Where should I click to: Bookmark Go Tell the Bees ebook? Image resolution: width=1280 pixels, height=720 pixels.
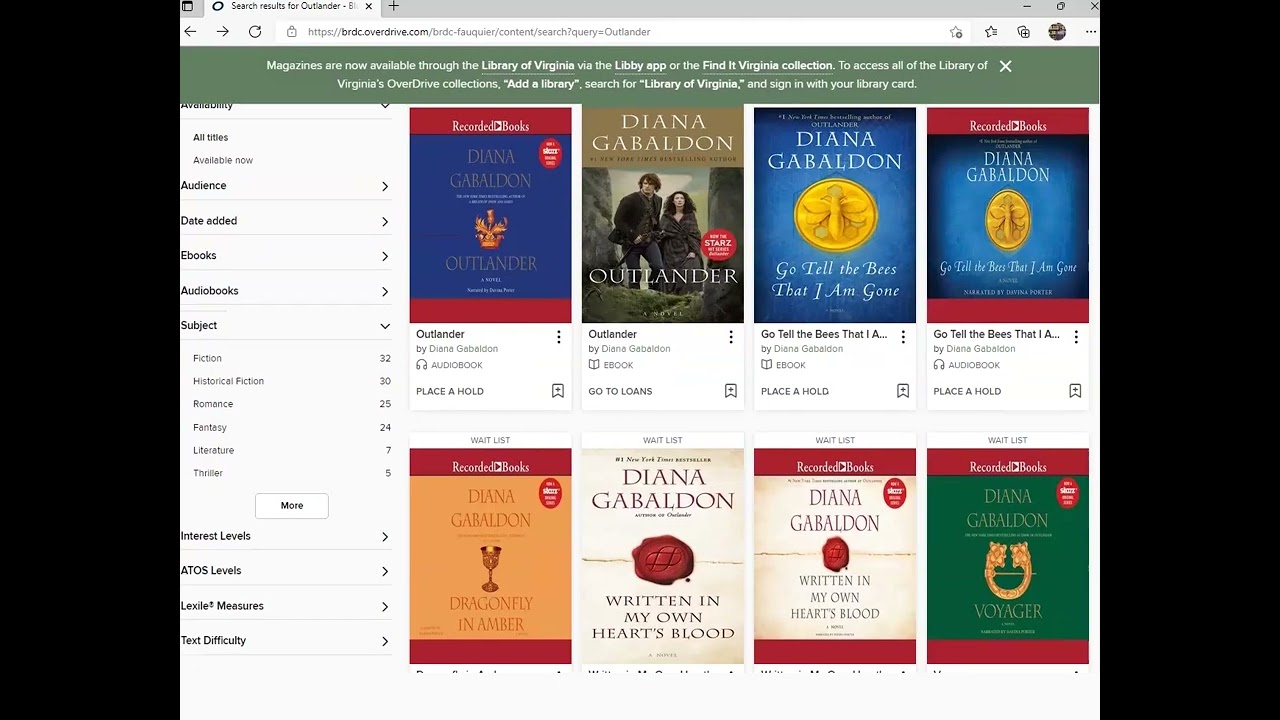[x=903, y=391]
